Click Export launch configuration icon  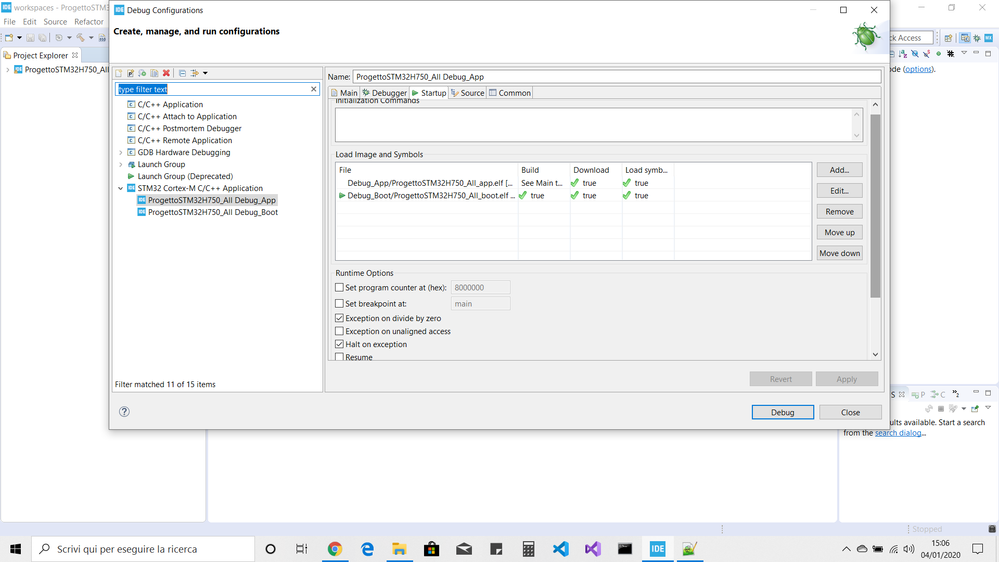(x=142, y=73)
